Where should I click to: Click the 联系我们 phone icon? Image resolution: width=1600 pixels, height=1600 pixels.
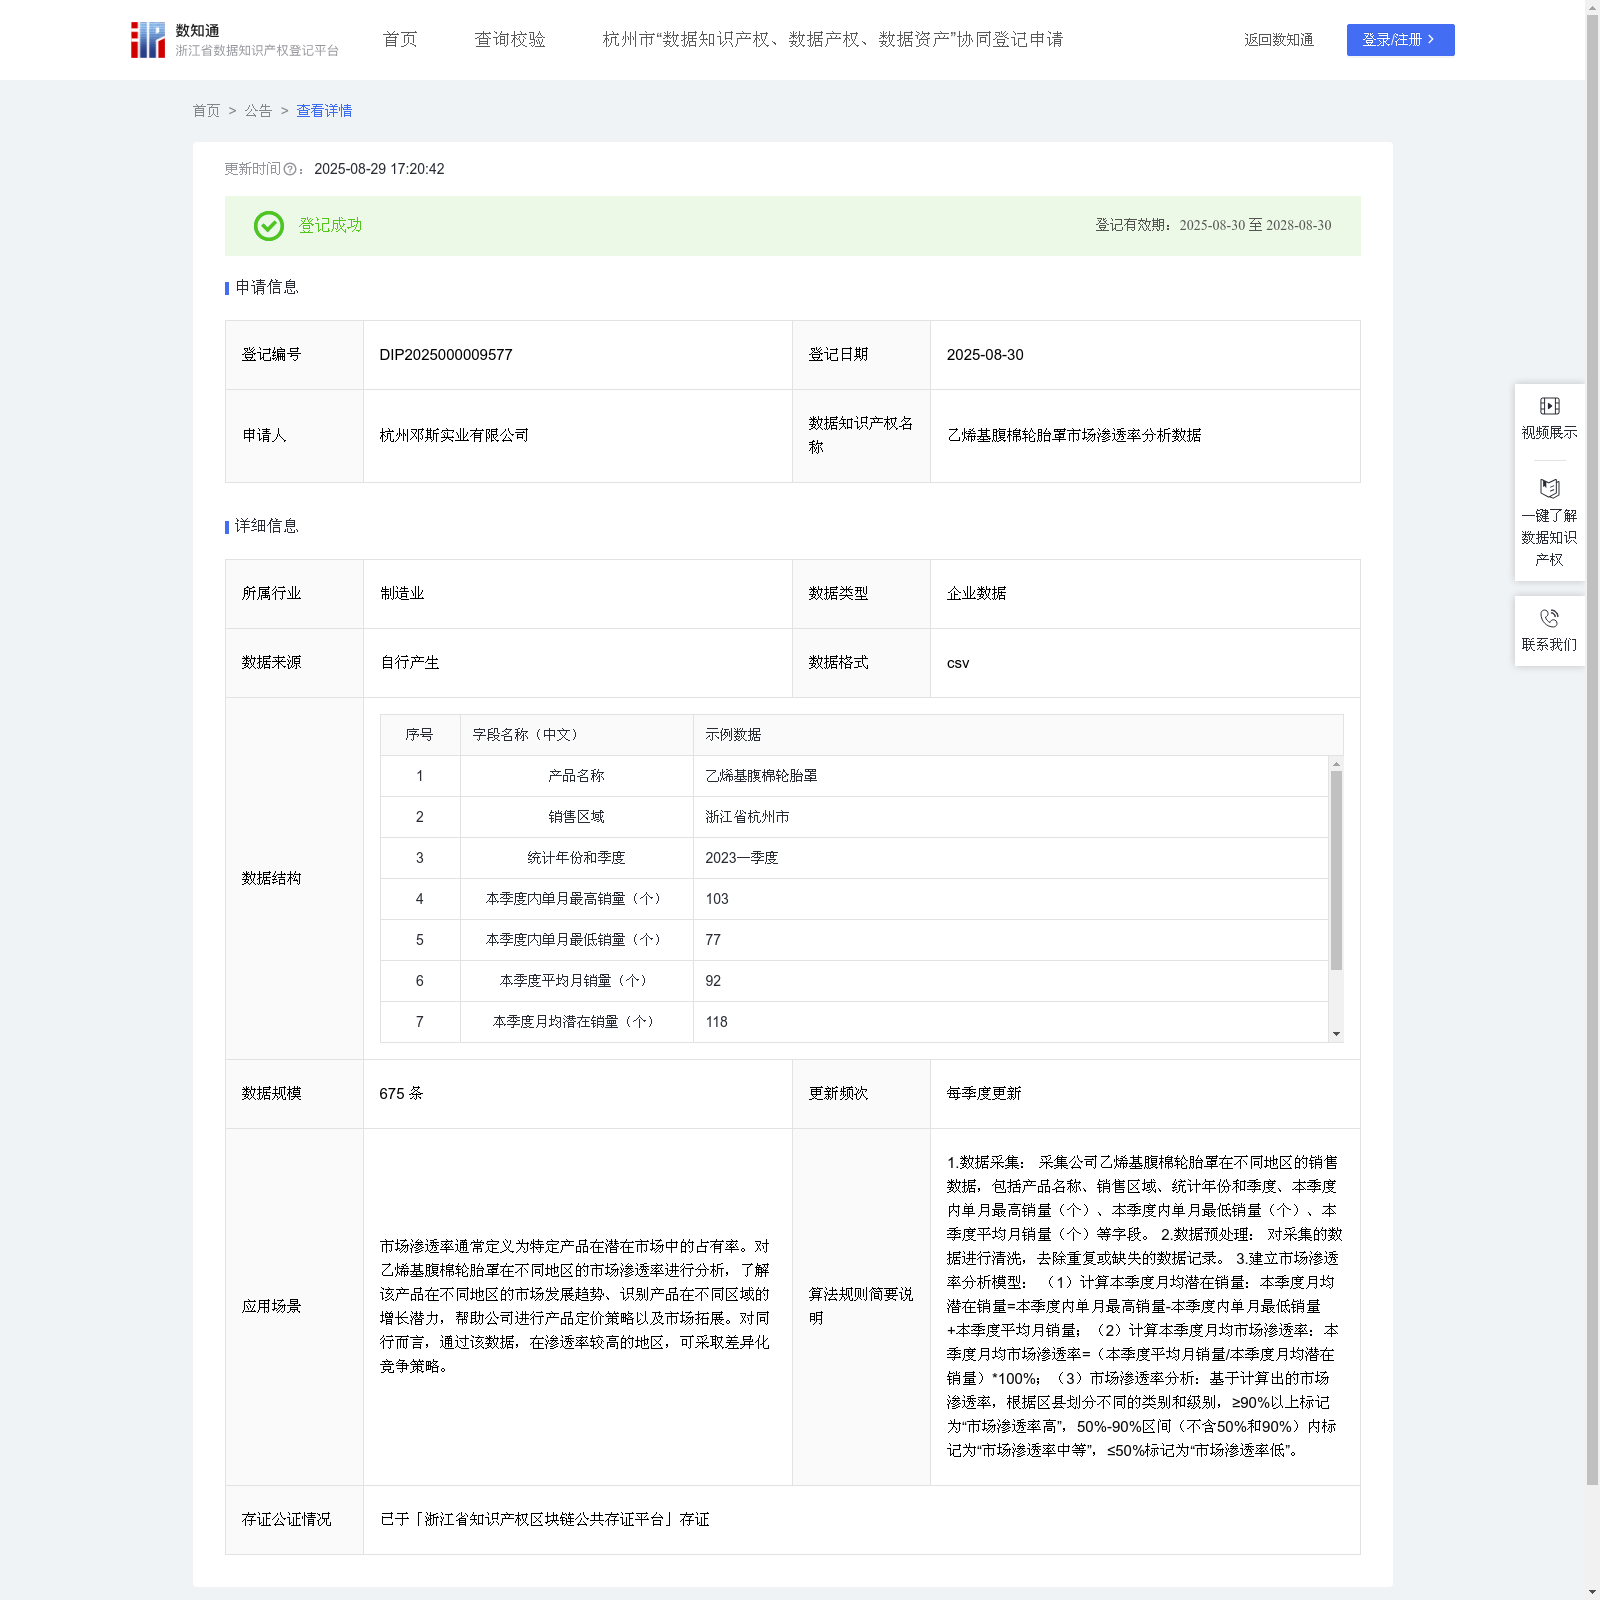[x=1549, y=618]
